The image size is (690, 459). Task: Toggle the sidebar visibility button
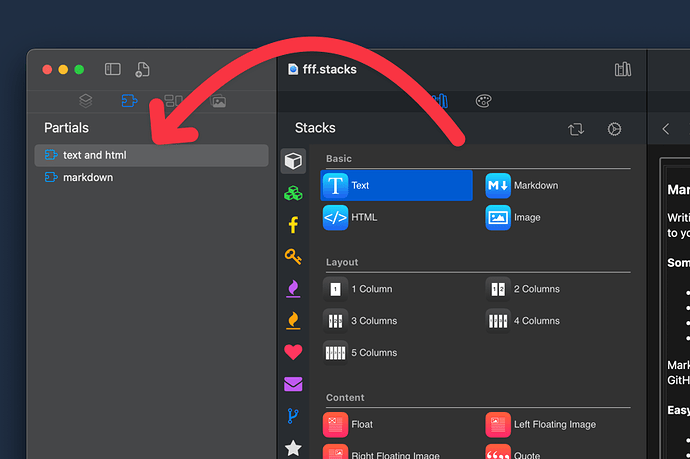tap(113, 69)
